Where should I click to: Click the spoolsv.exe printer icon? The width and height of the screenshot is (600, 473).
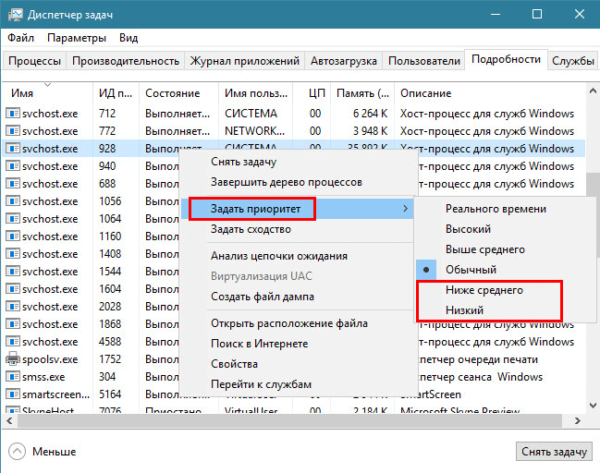pos(13,359)
